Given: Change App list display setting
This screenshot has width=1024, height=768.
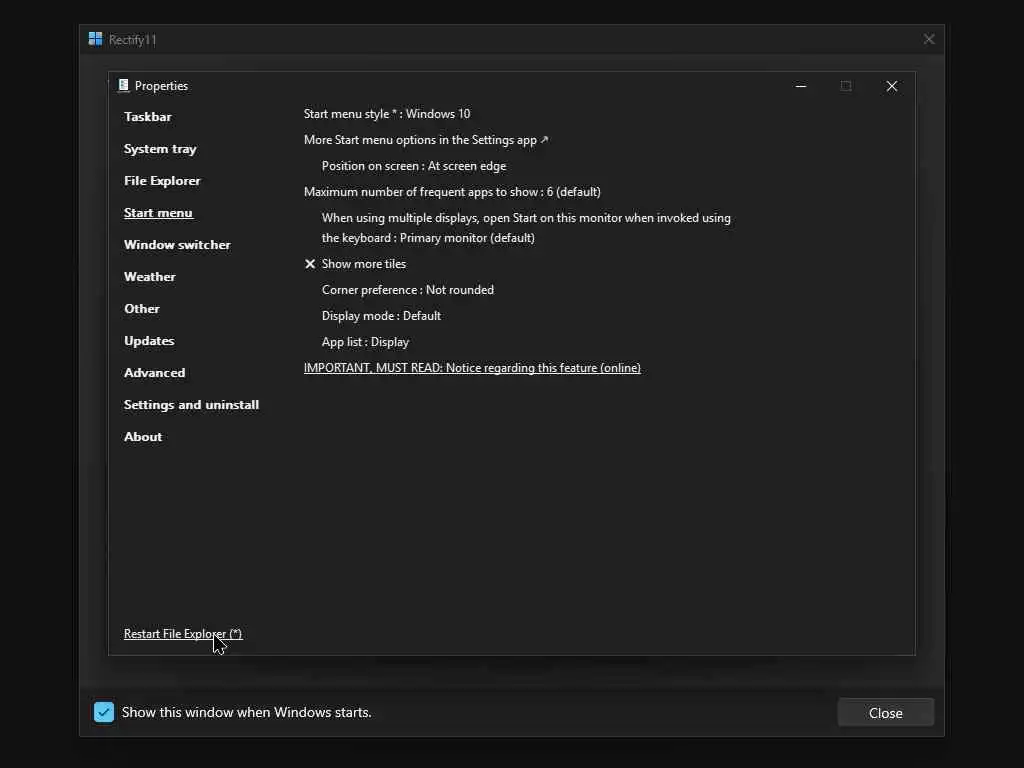Looking at the screenshot, I should [365, 342].
